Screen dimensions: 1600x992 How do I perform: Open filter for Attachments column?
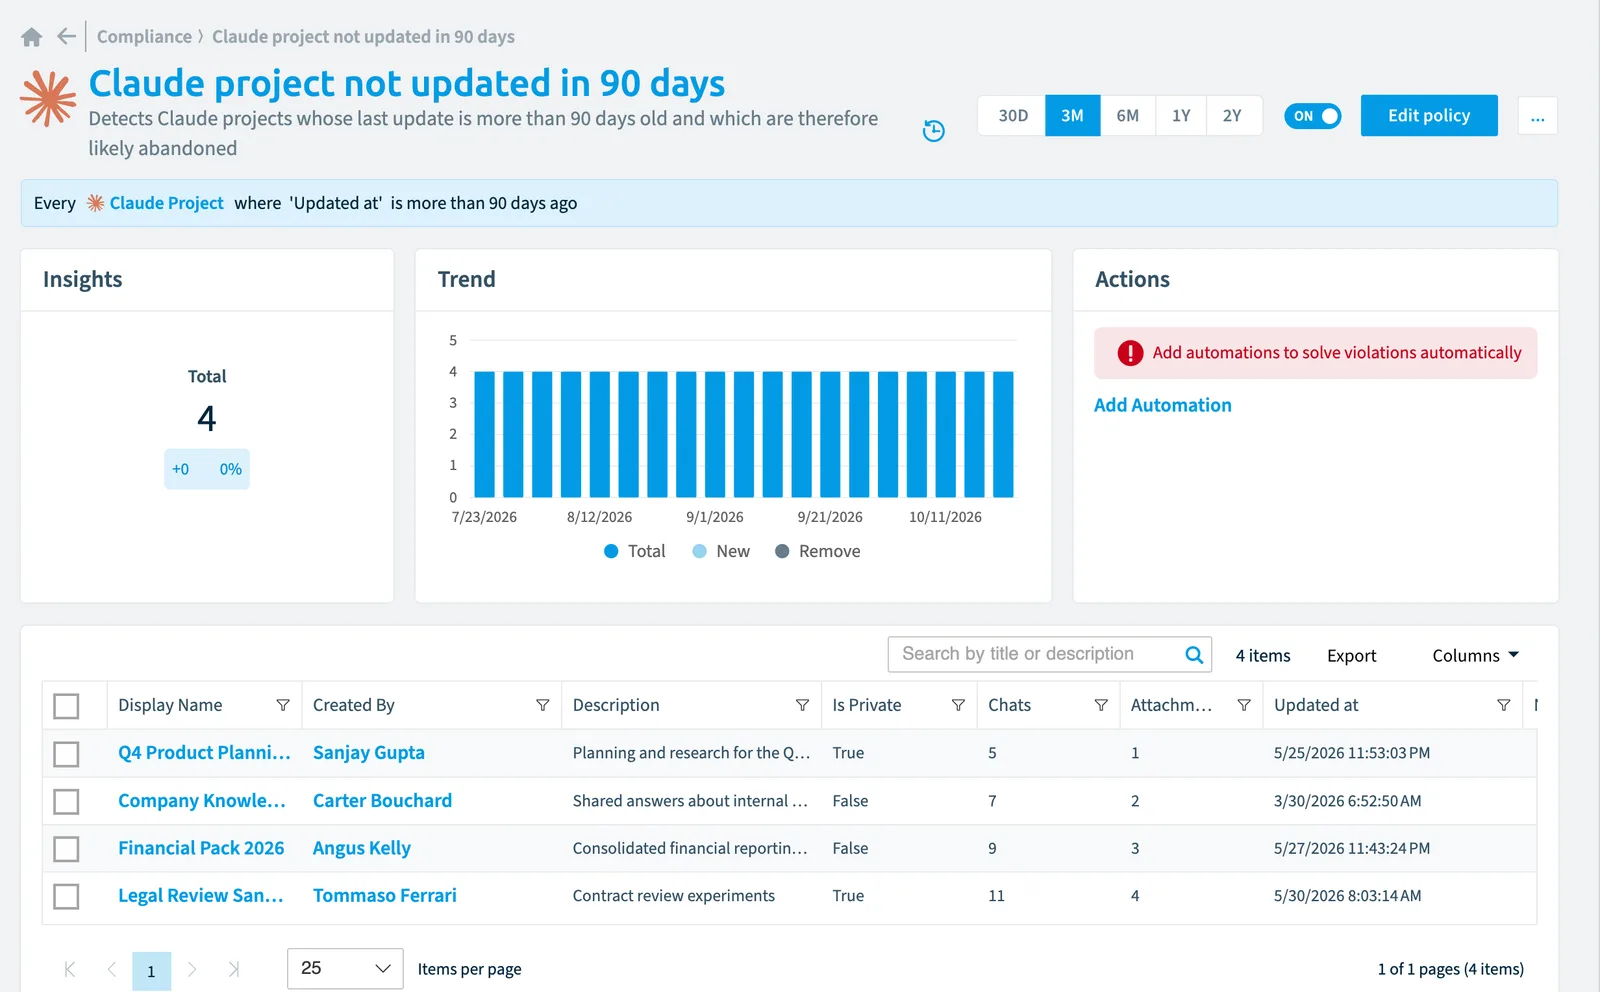[x=1244, y=705]
